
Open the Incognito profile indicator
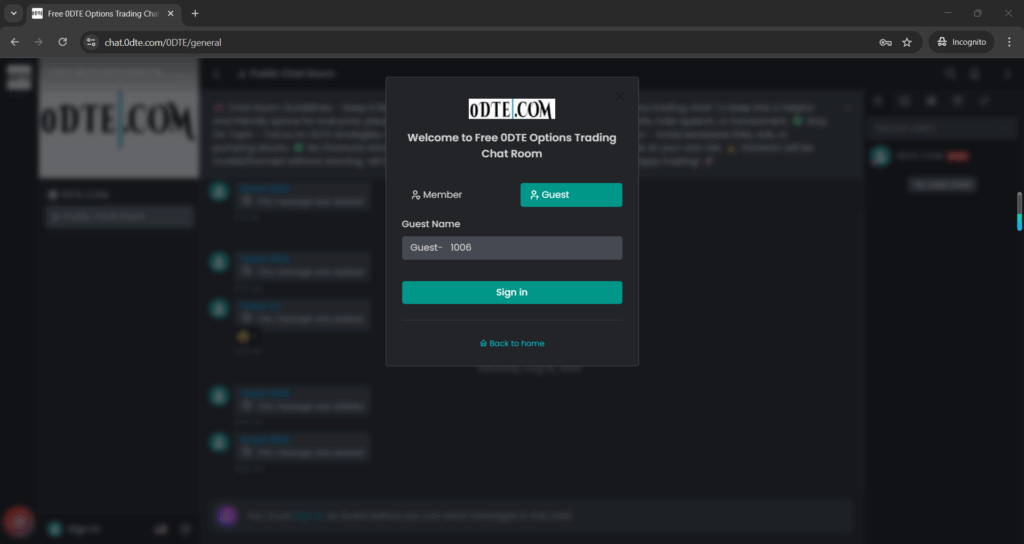click(x=961, y=42)
